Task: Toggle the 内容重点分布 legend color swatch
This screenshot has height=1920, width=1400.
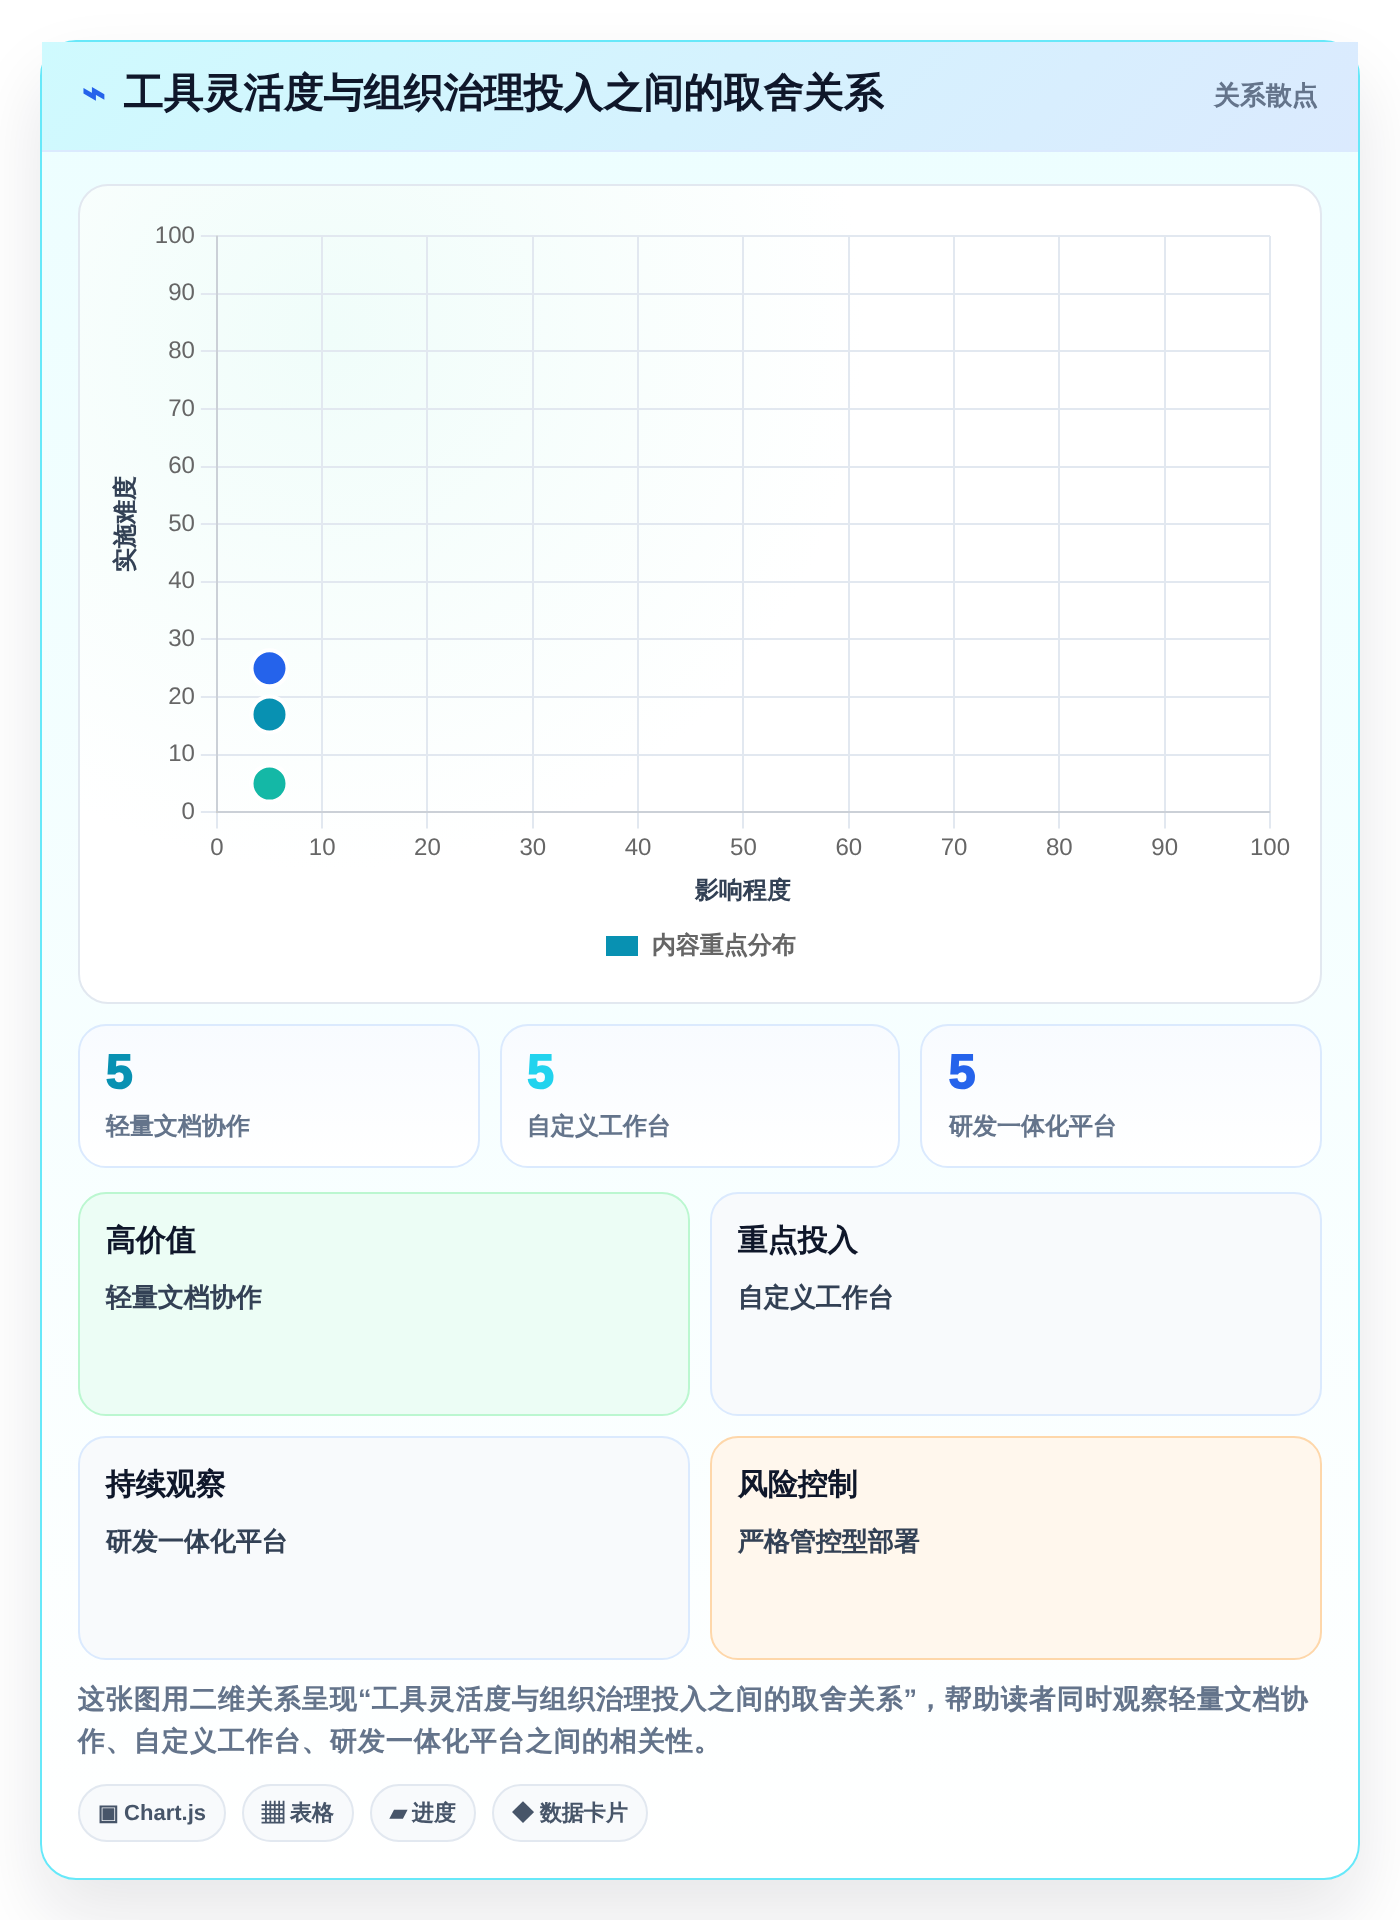Action: click(622, 946)
